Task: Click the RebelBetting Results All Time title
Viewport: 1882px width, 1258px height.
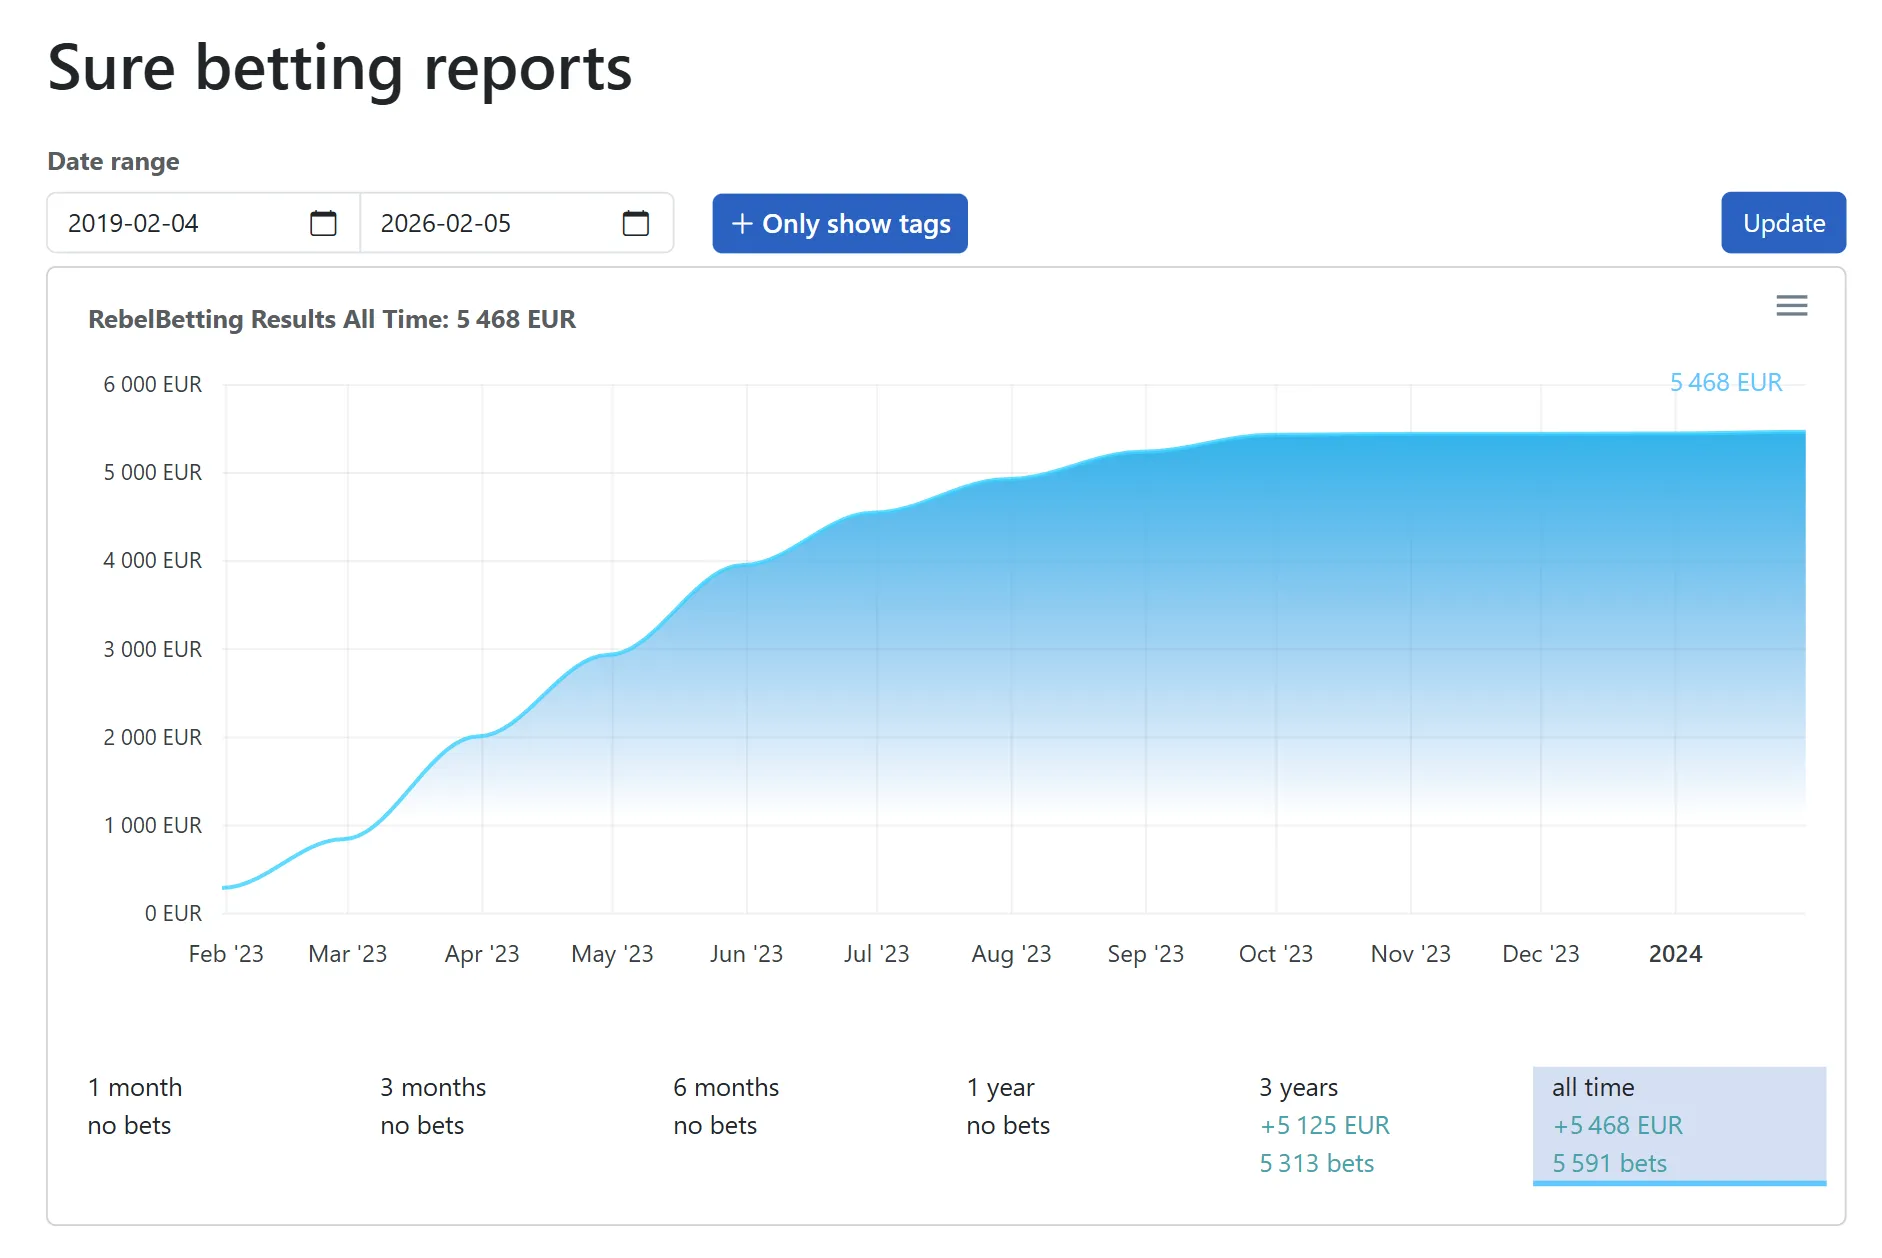Action: [x=332, y=319]
